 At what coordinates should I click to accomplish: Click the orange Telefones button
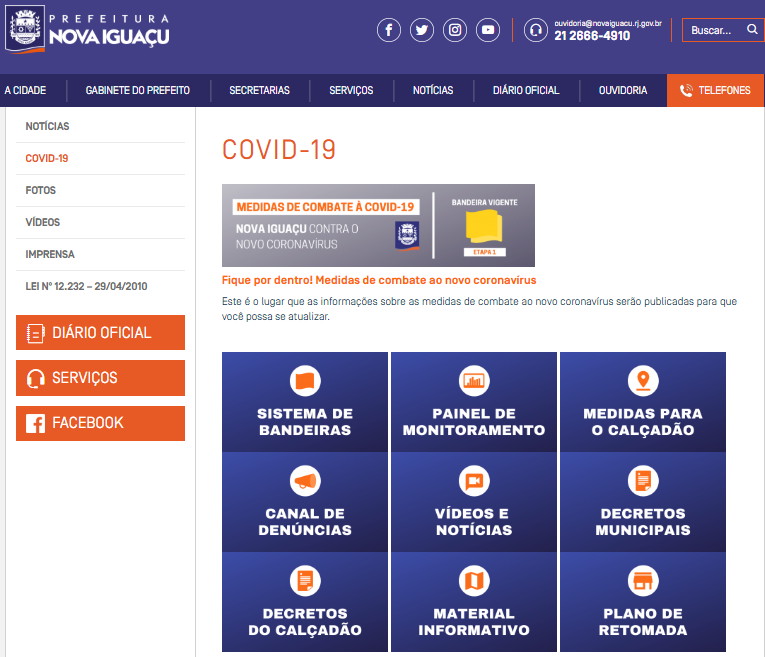(x=715, y=90)
